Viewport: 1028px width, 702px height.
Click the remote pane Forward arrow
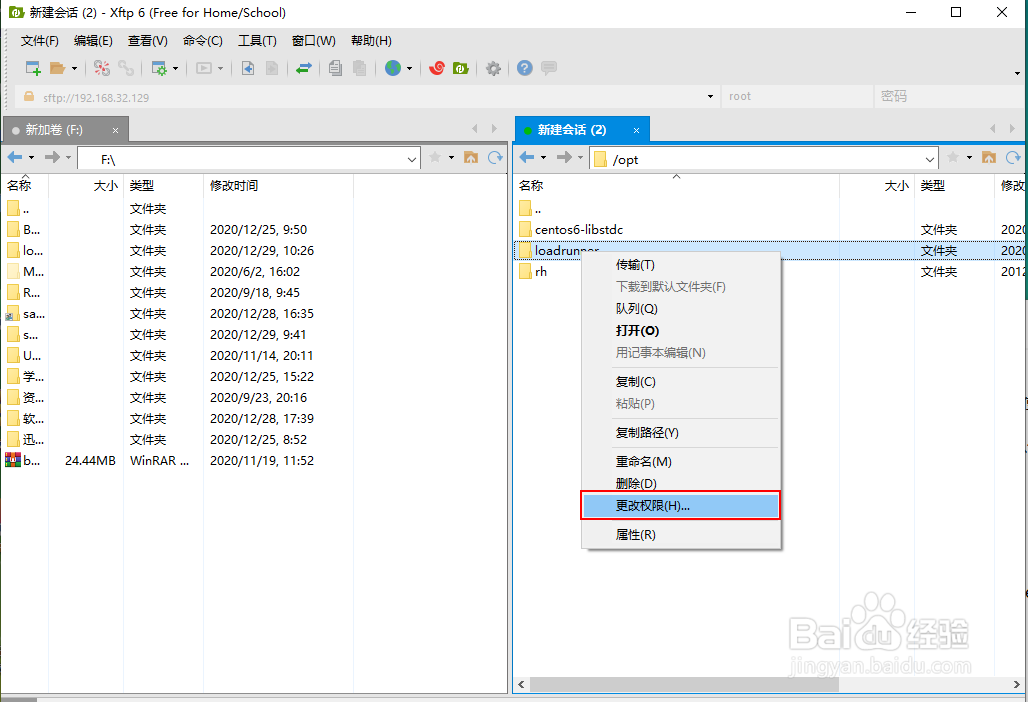tap(564, 157)
